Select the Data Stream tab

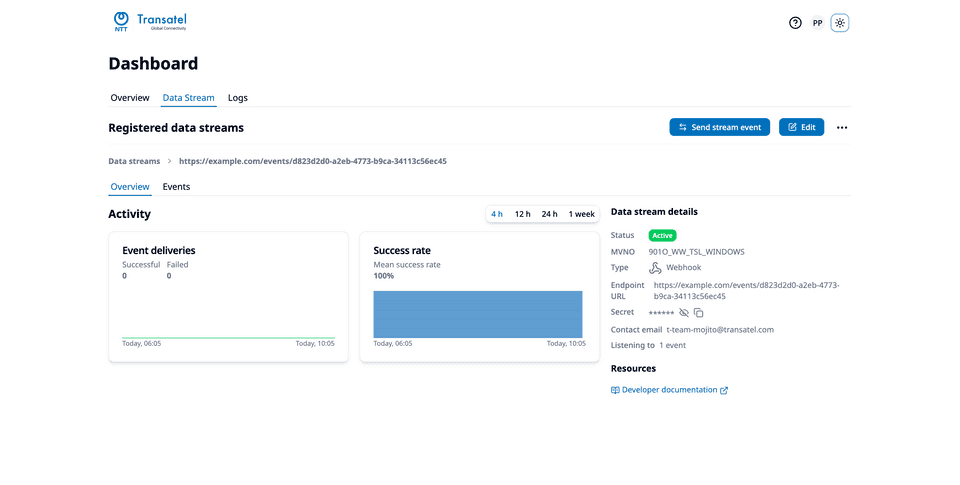189,98
